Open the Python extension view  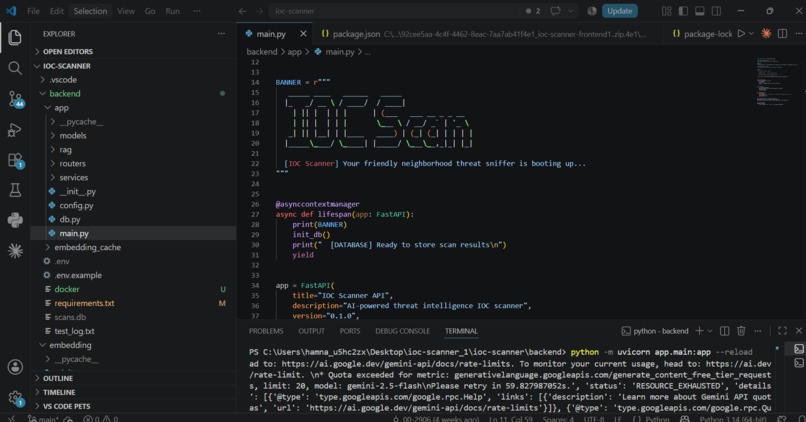(x=15, y=220)
